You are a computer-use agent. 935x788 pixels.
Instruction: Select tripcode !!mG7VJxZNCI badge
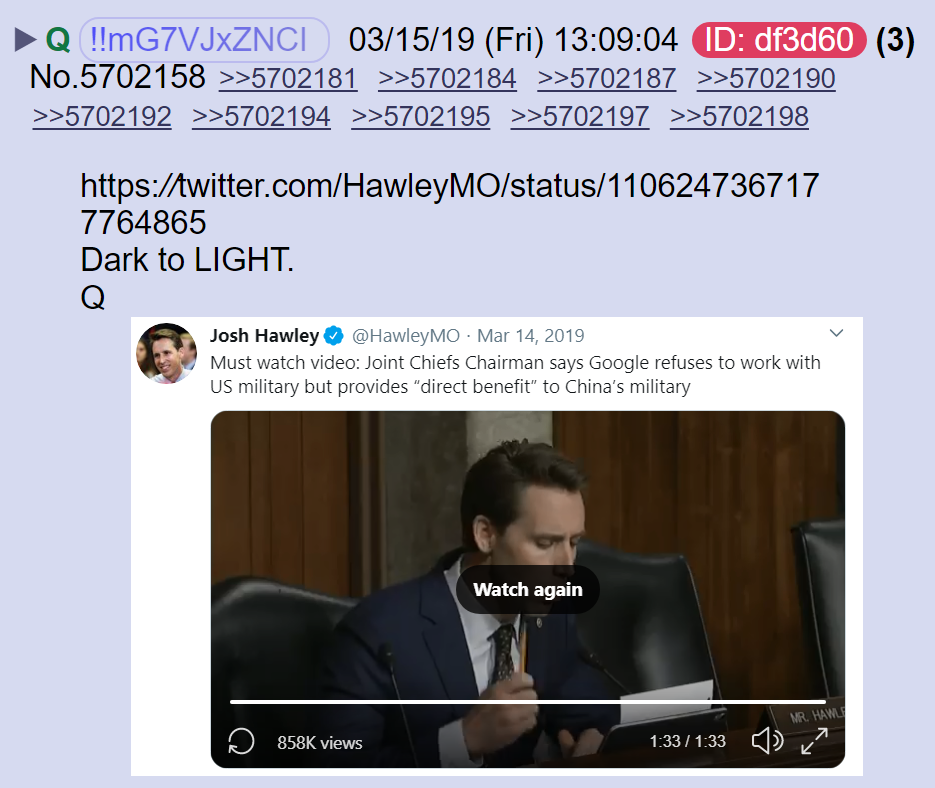point(204,40)
